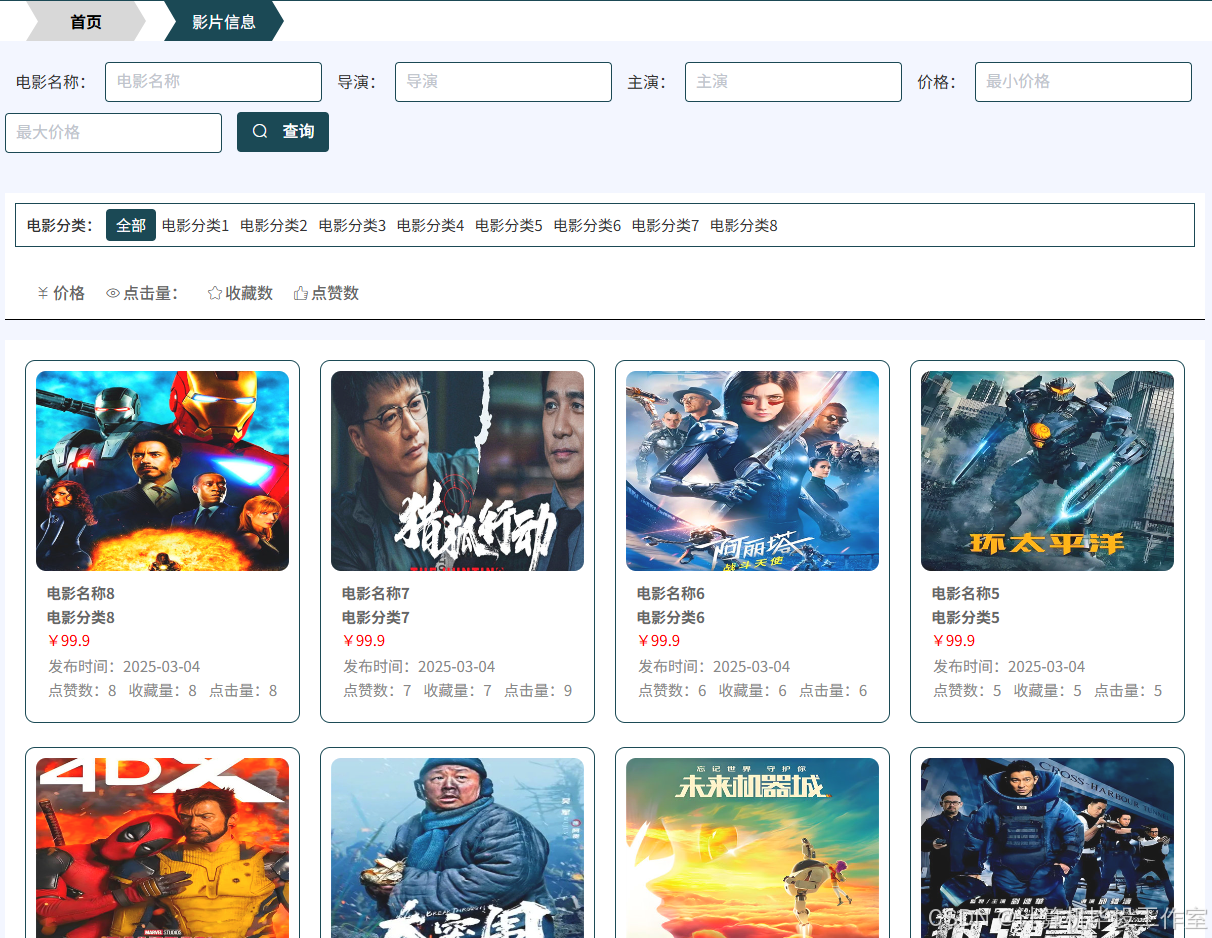The width and height of the screenshot is (1212, 938).
Task: Filter by 电影分类6
Action: click(x=587, y=225)
